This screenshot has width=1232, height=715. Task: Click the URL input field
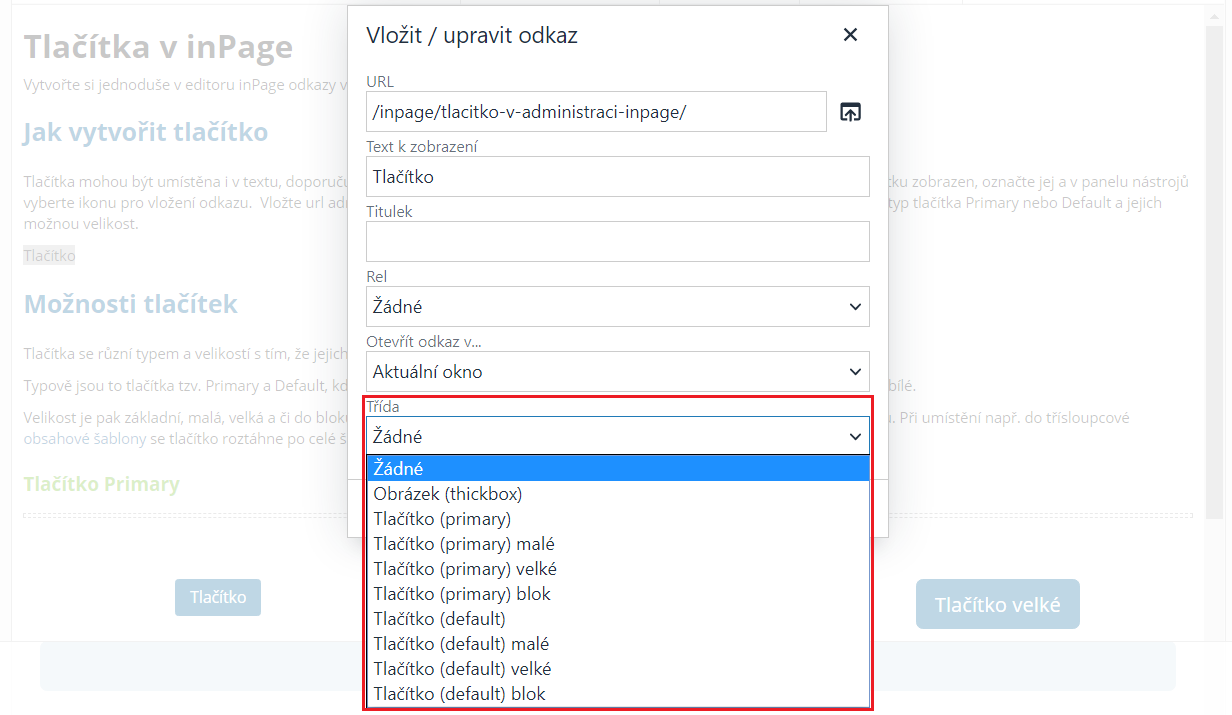click(596, 112)
